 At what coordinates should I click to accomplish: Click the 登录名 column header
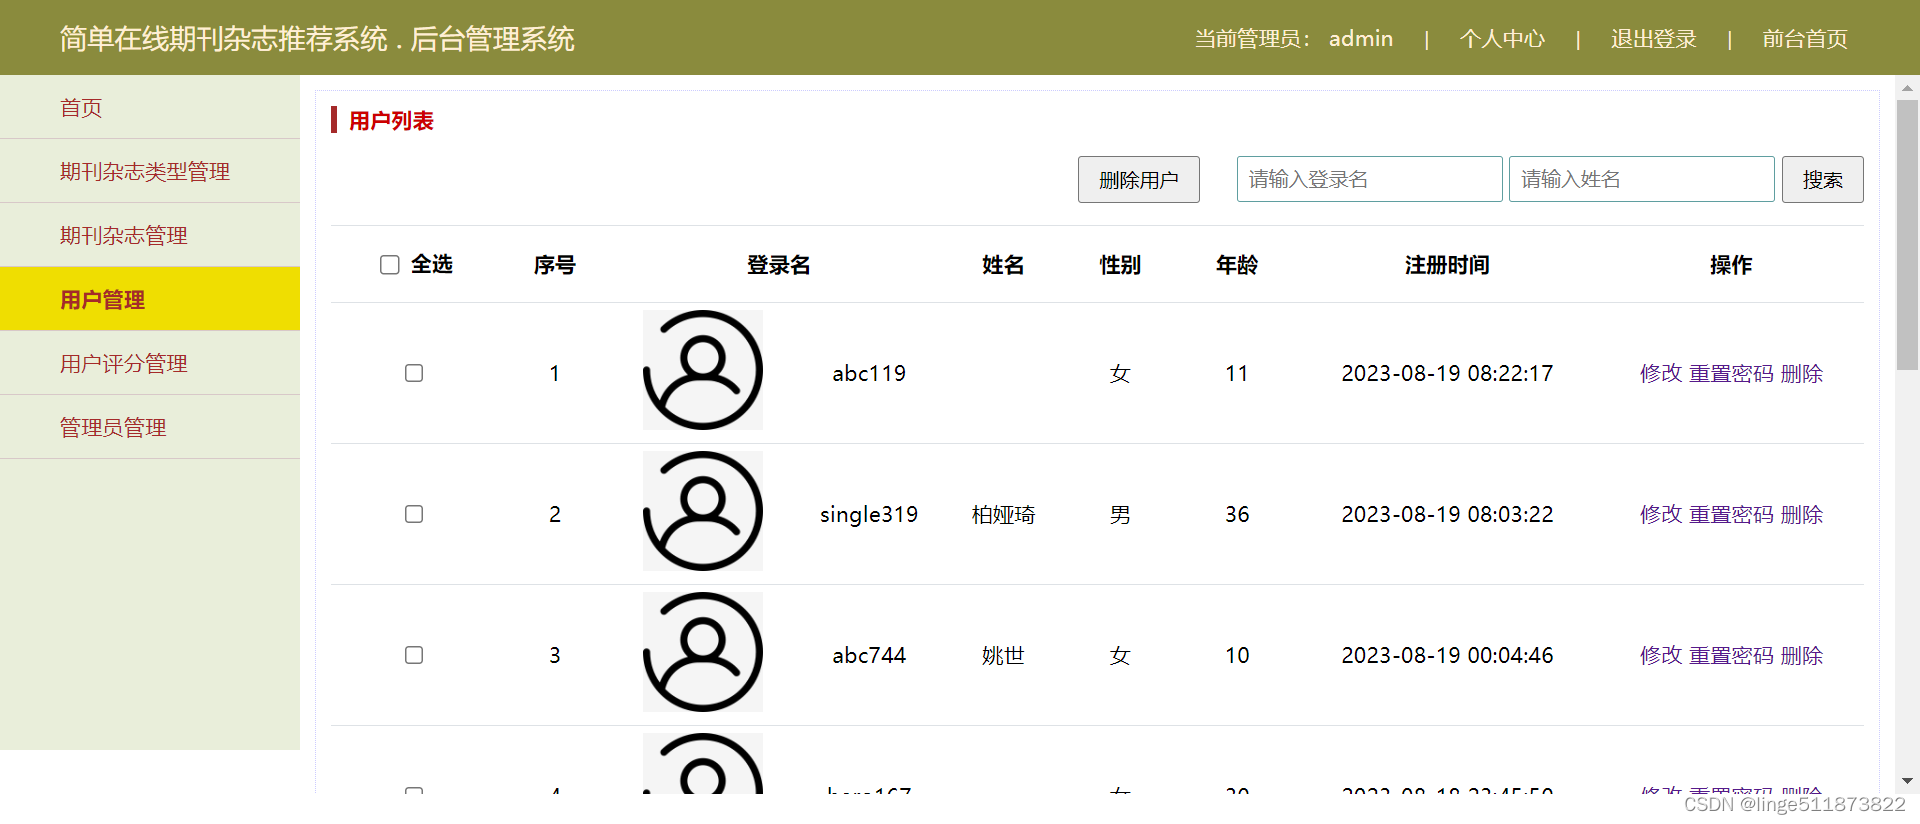(779, 265)
